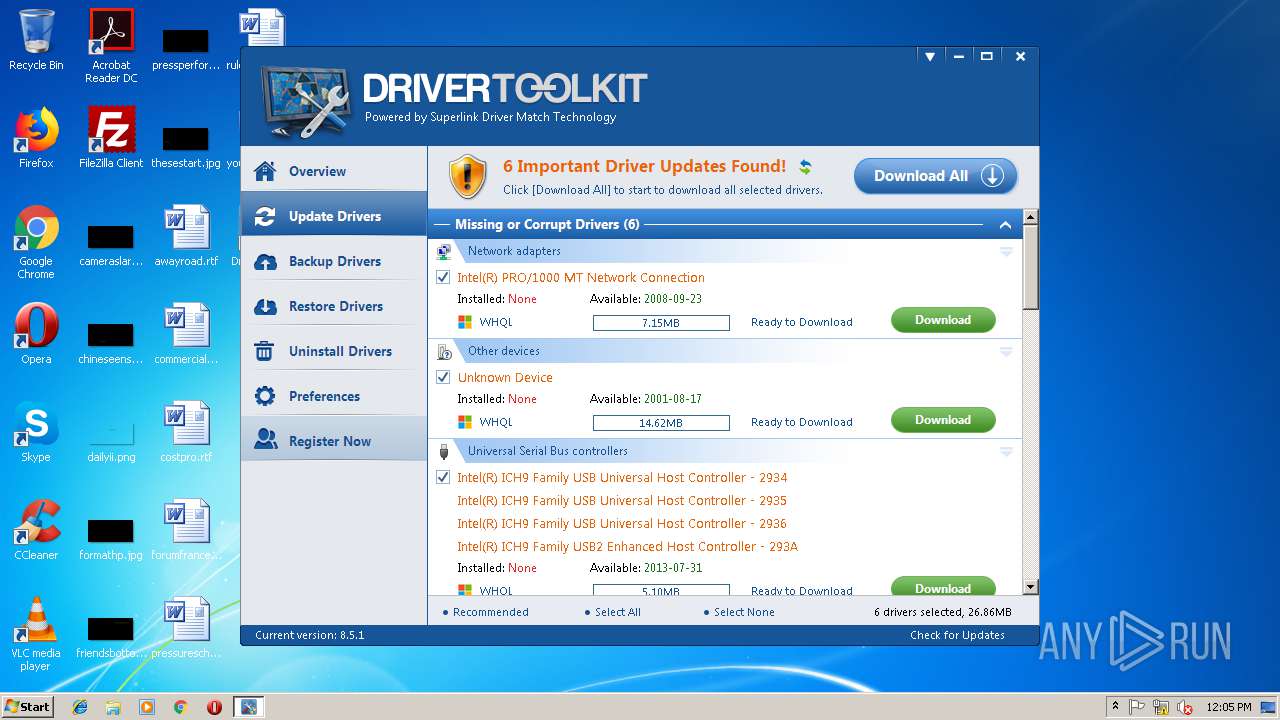This screenshot has width=1280, height=720.
Task: Click the Driver Toolkit logo image
Action: click(x=306, y=103)
